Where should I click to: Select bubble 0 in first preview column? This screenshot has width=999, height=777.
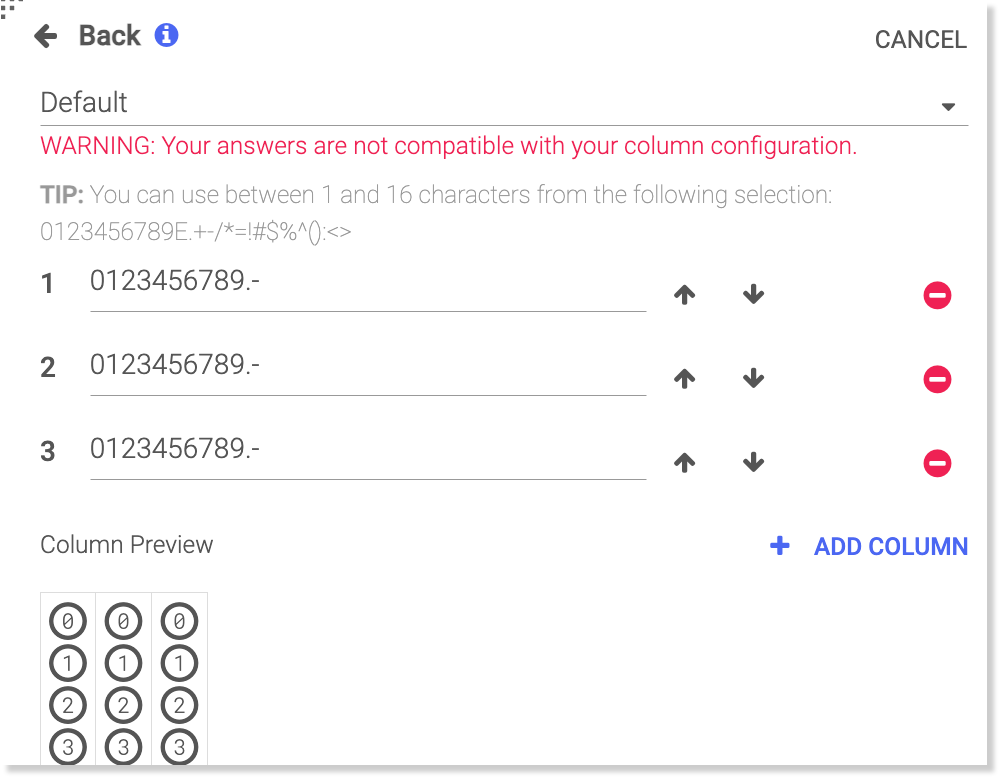point(68,622)
